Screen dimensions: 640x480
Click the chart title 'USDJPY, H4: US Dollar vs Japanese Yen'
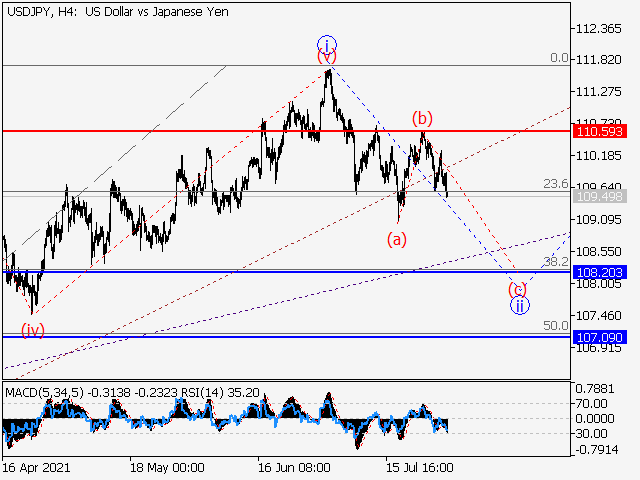(x=118, y=12)
